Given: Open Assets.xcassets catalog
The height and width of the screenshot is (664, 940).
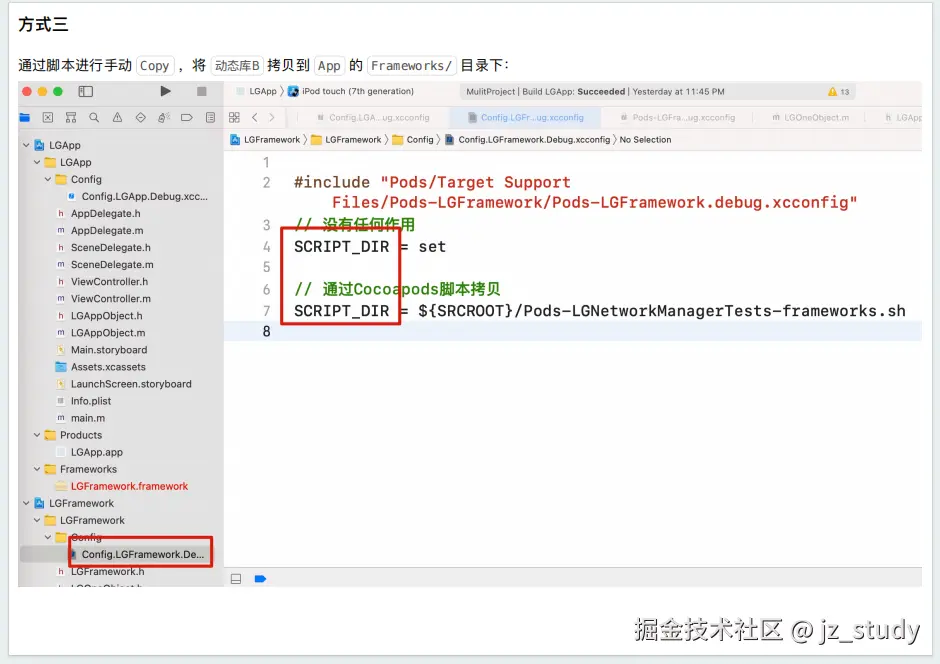Looking at the screenshot, I should point(101,367).
